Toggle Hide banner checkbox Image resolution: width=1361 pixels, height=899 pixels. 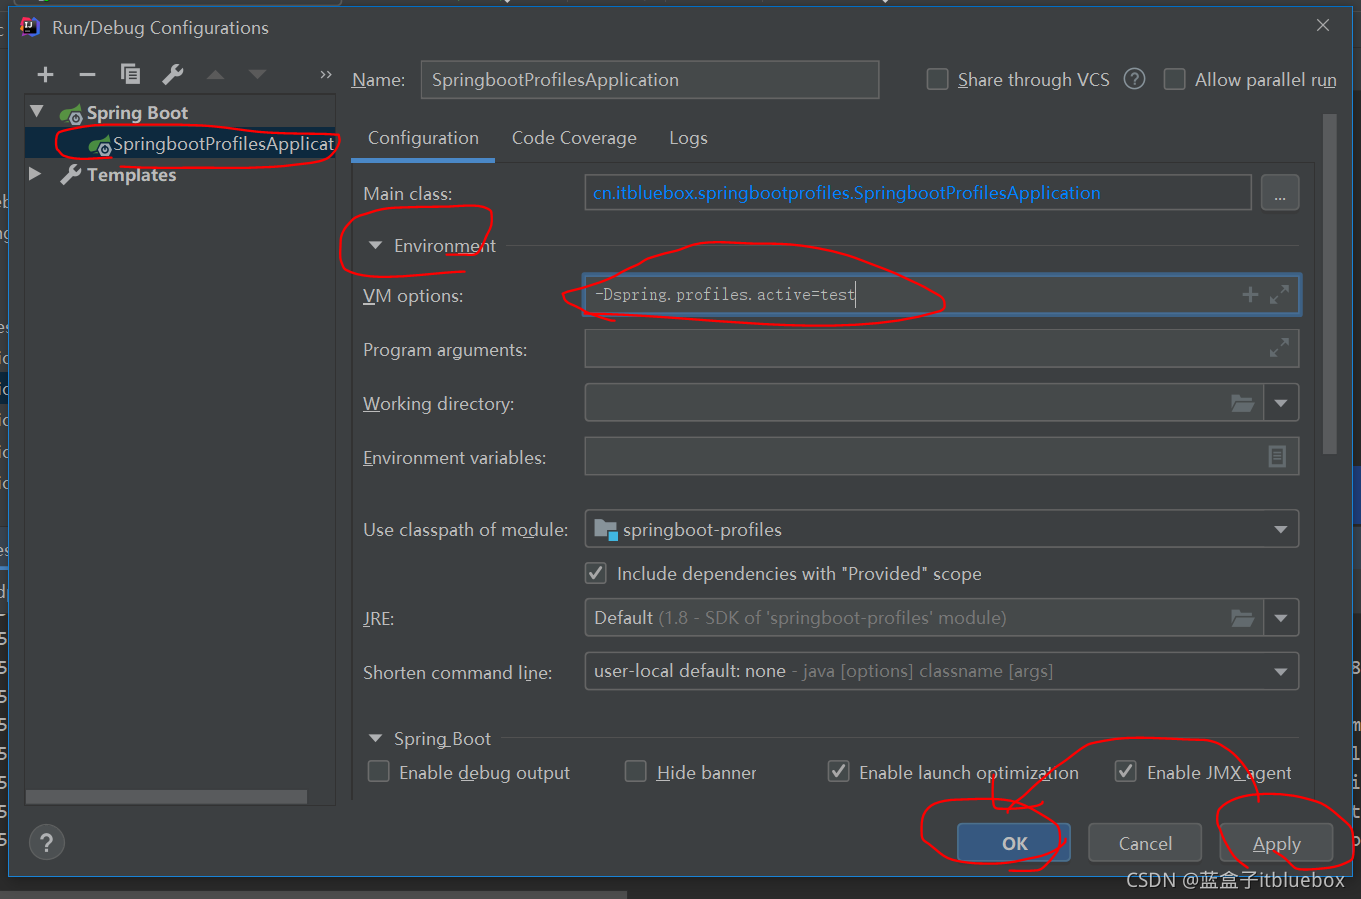click(636, 771)
